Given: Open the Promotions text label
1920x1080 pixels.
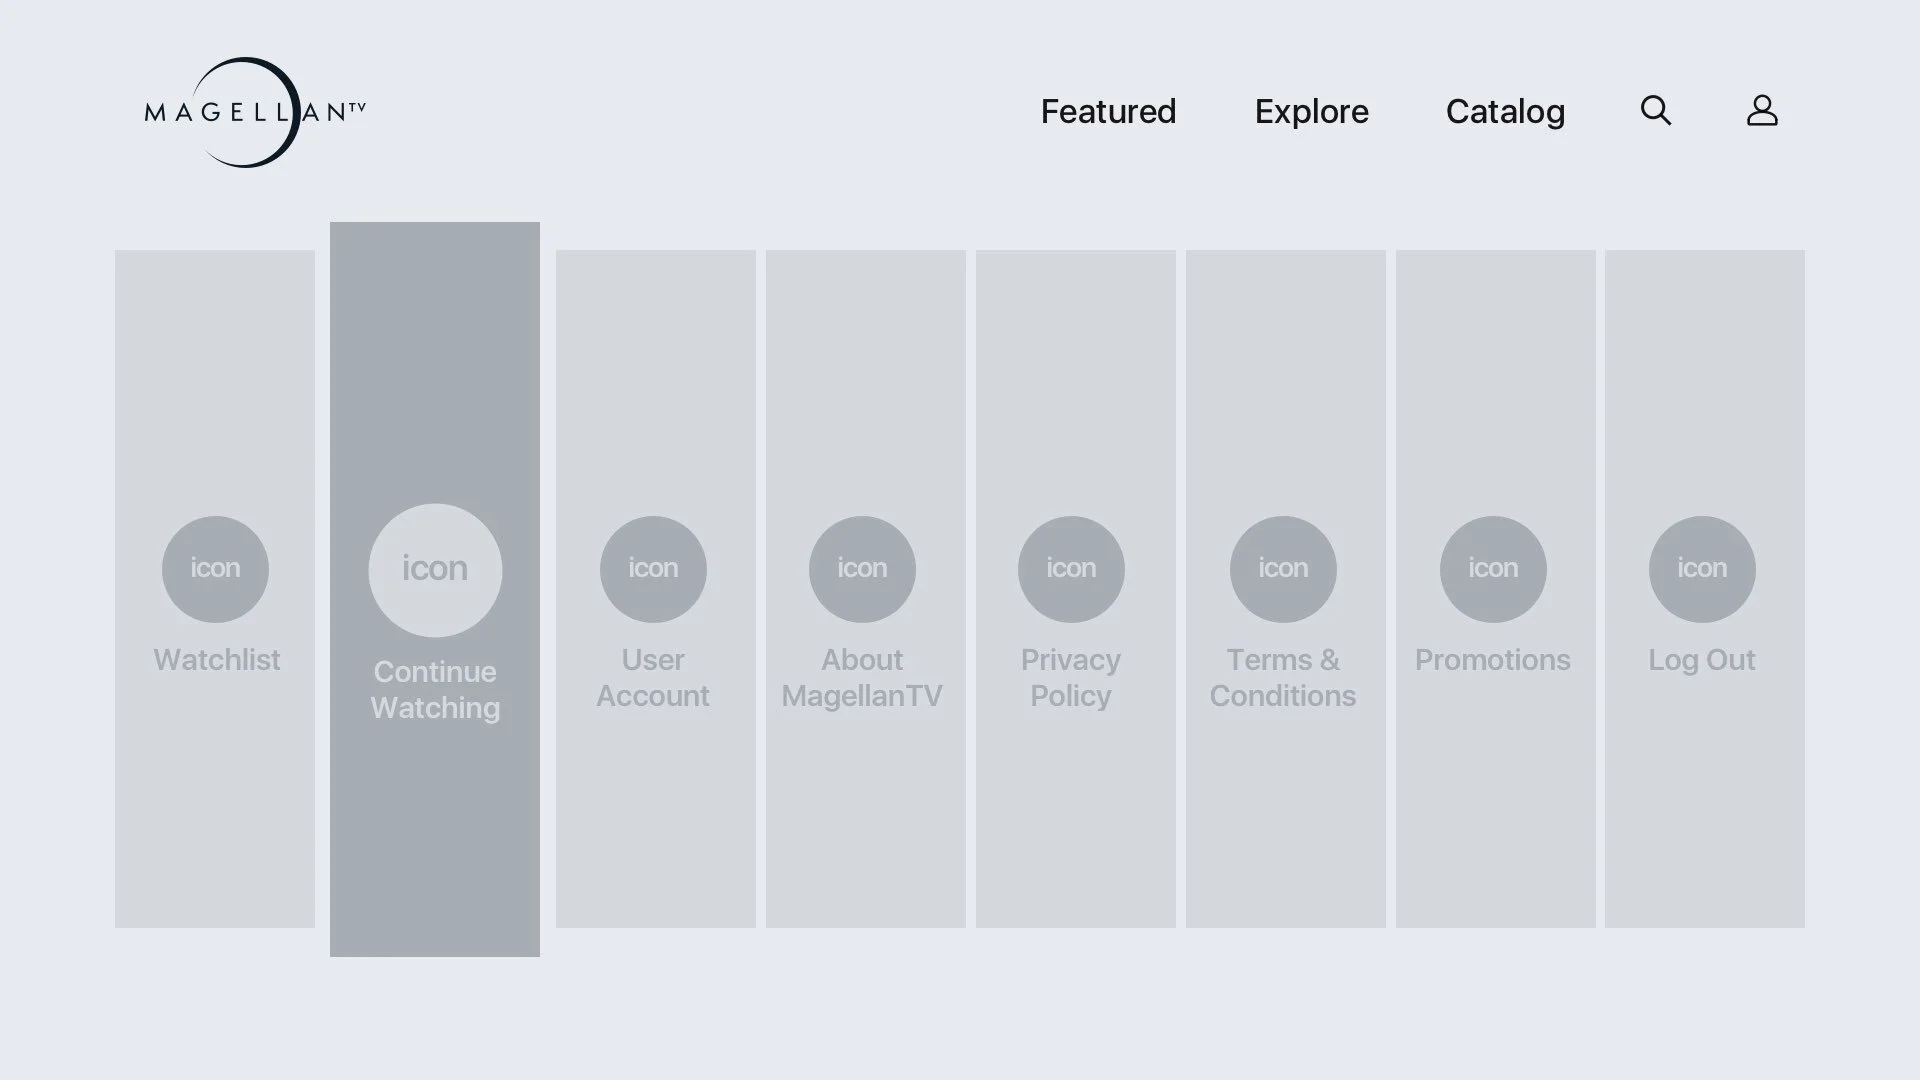Looking at the screenshot, I should tap(1492, 660).
